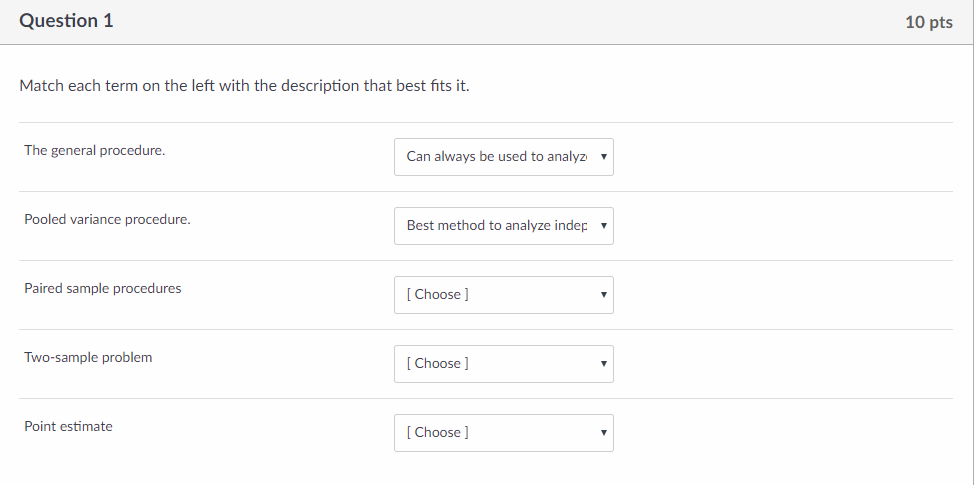This screenshot has width=975, height=485.
Task: Click the term 'Pooled variance procedure.'
Action: [x=108, y=219]
